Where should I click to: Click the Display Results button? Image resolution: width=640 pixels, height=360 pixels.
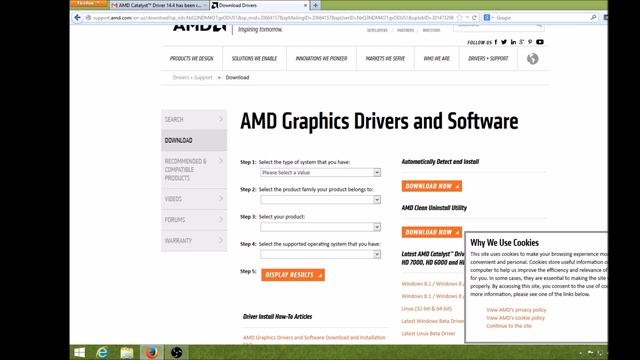click(293, 275)
